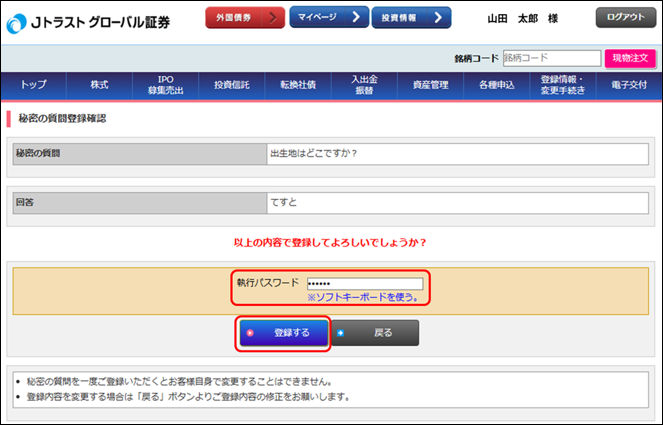Click the 戻る button
Viewport: 663px width, 425px height.
click(x=375, y=333)
